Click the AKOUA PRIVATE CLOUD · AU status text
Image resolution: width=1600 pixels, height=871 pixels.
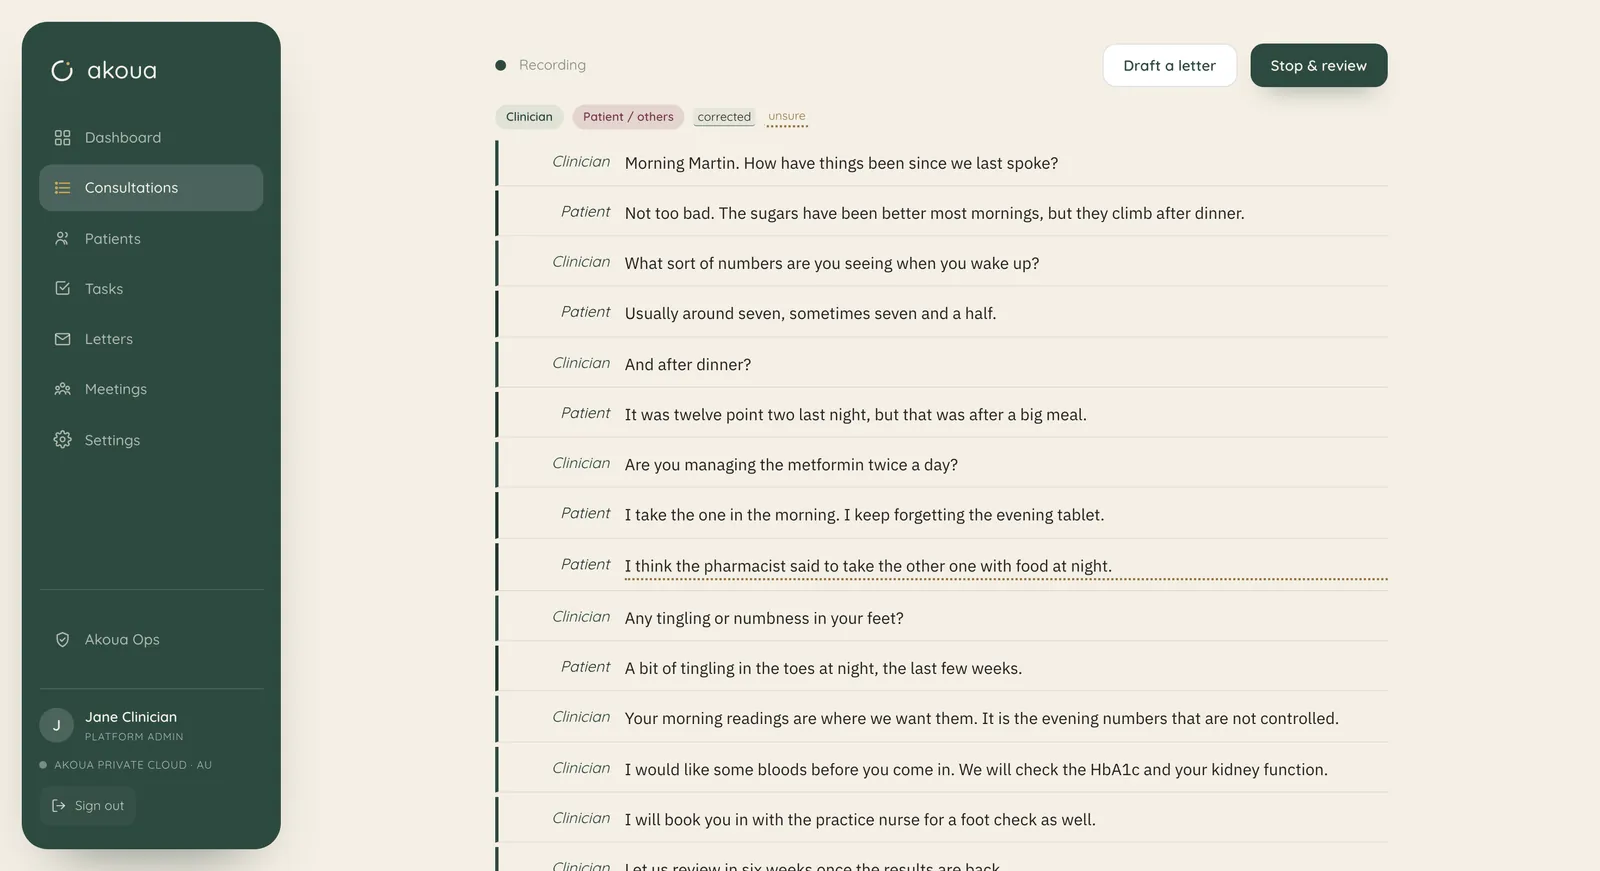tap(133, 765)
